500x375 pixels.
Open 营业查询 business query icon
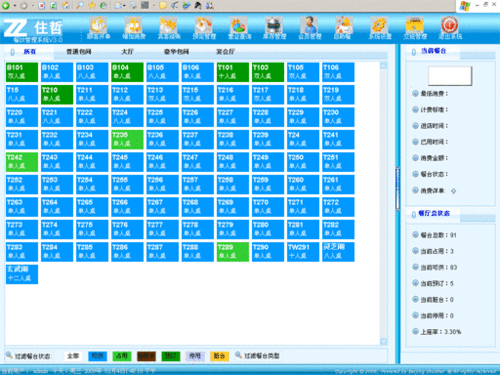pos(239,28)
